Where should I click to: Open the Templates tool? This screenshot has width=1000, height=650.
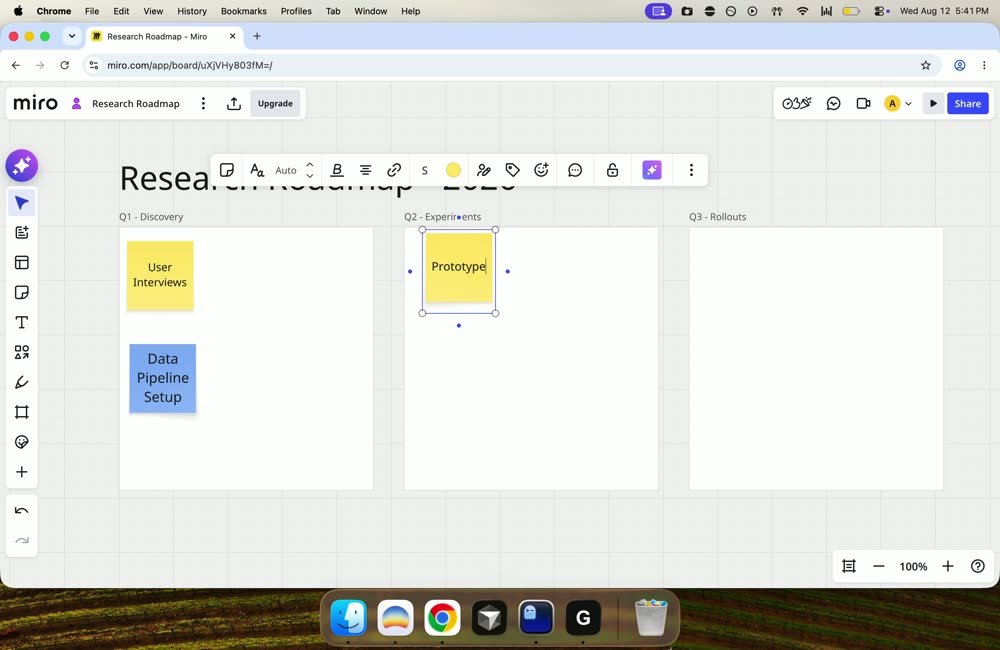[22, 263]
